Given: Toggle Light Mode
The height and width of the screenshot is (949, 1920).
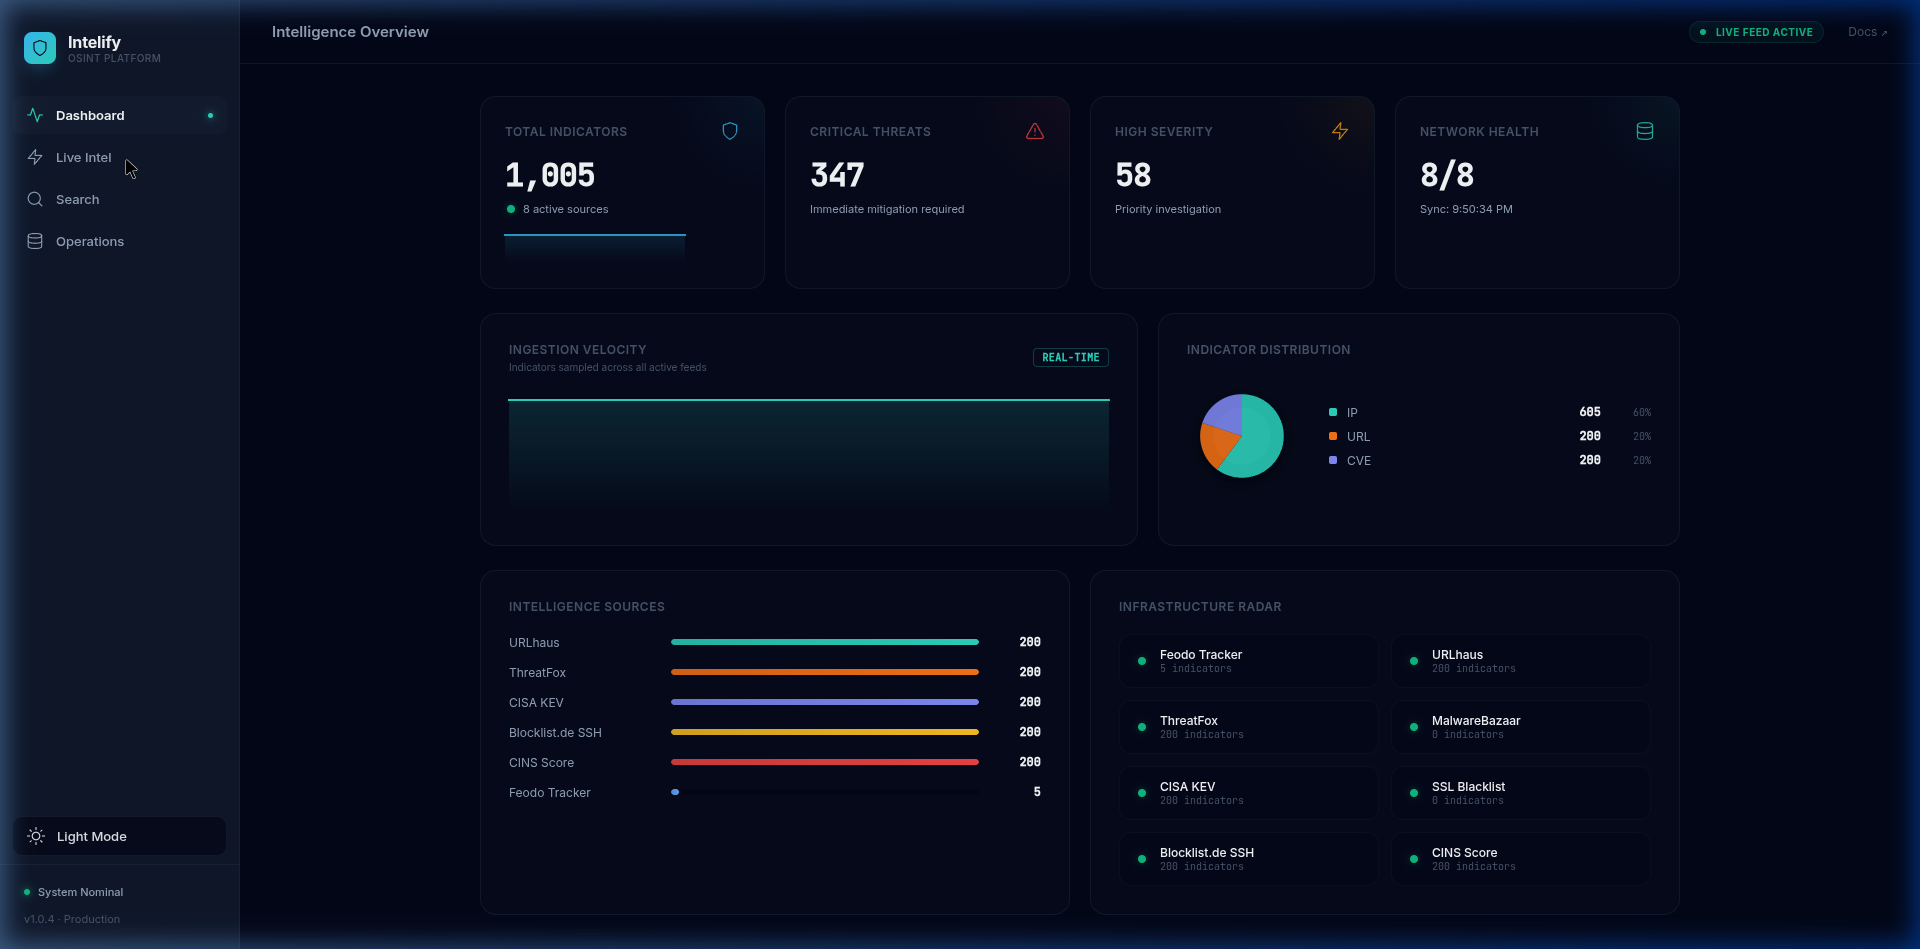Looking at the screenshot, I should [x=119, y=836].
